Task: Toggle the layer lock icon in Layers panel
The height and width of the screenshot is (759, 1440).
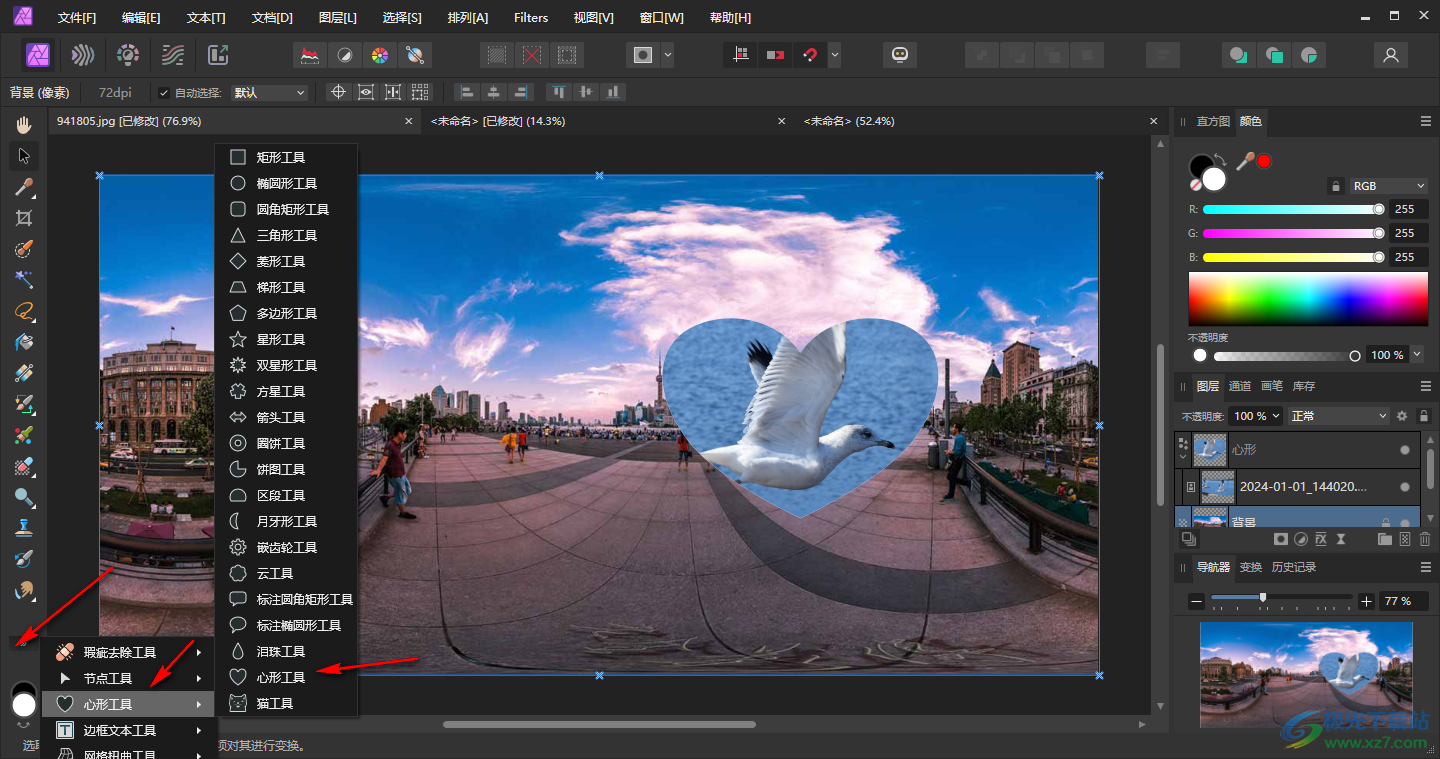Action: click(x=1425, y=416)
